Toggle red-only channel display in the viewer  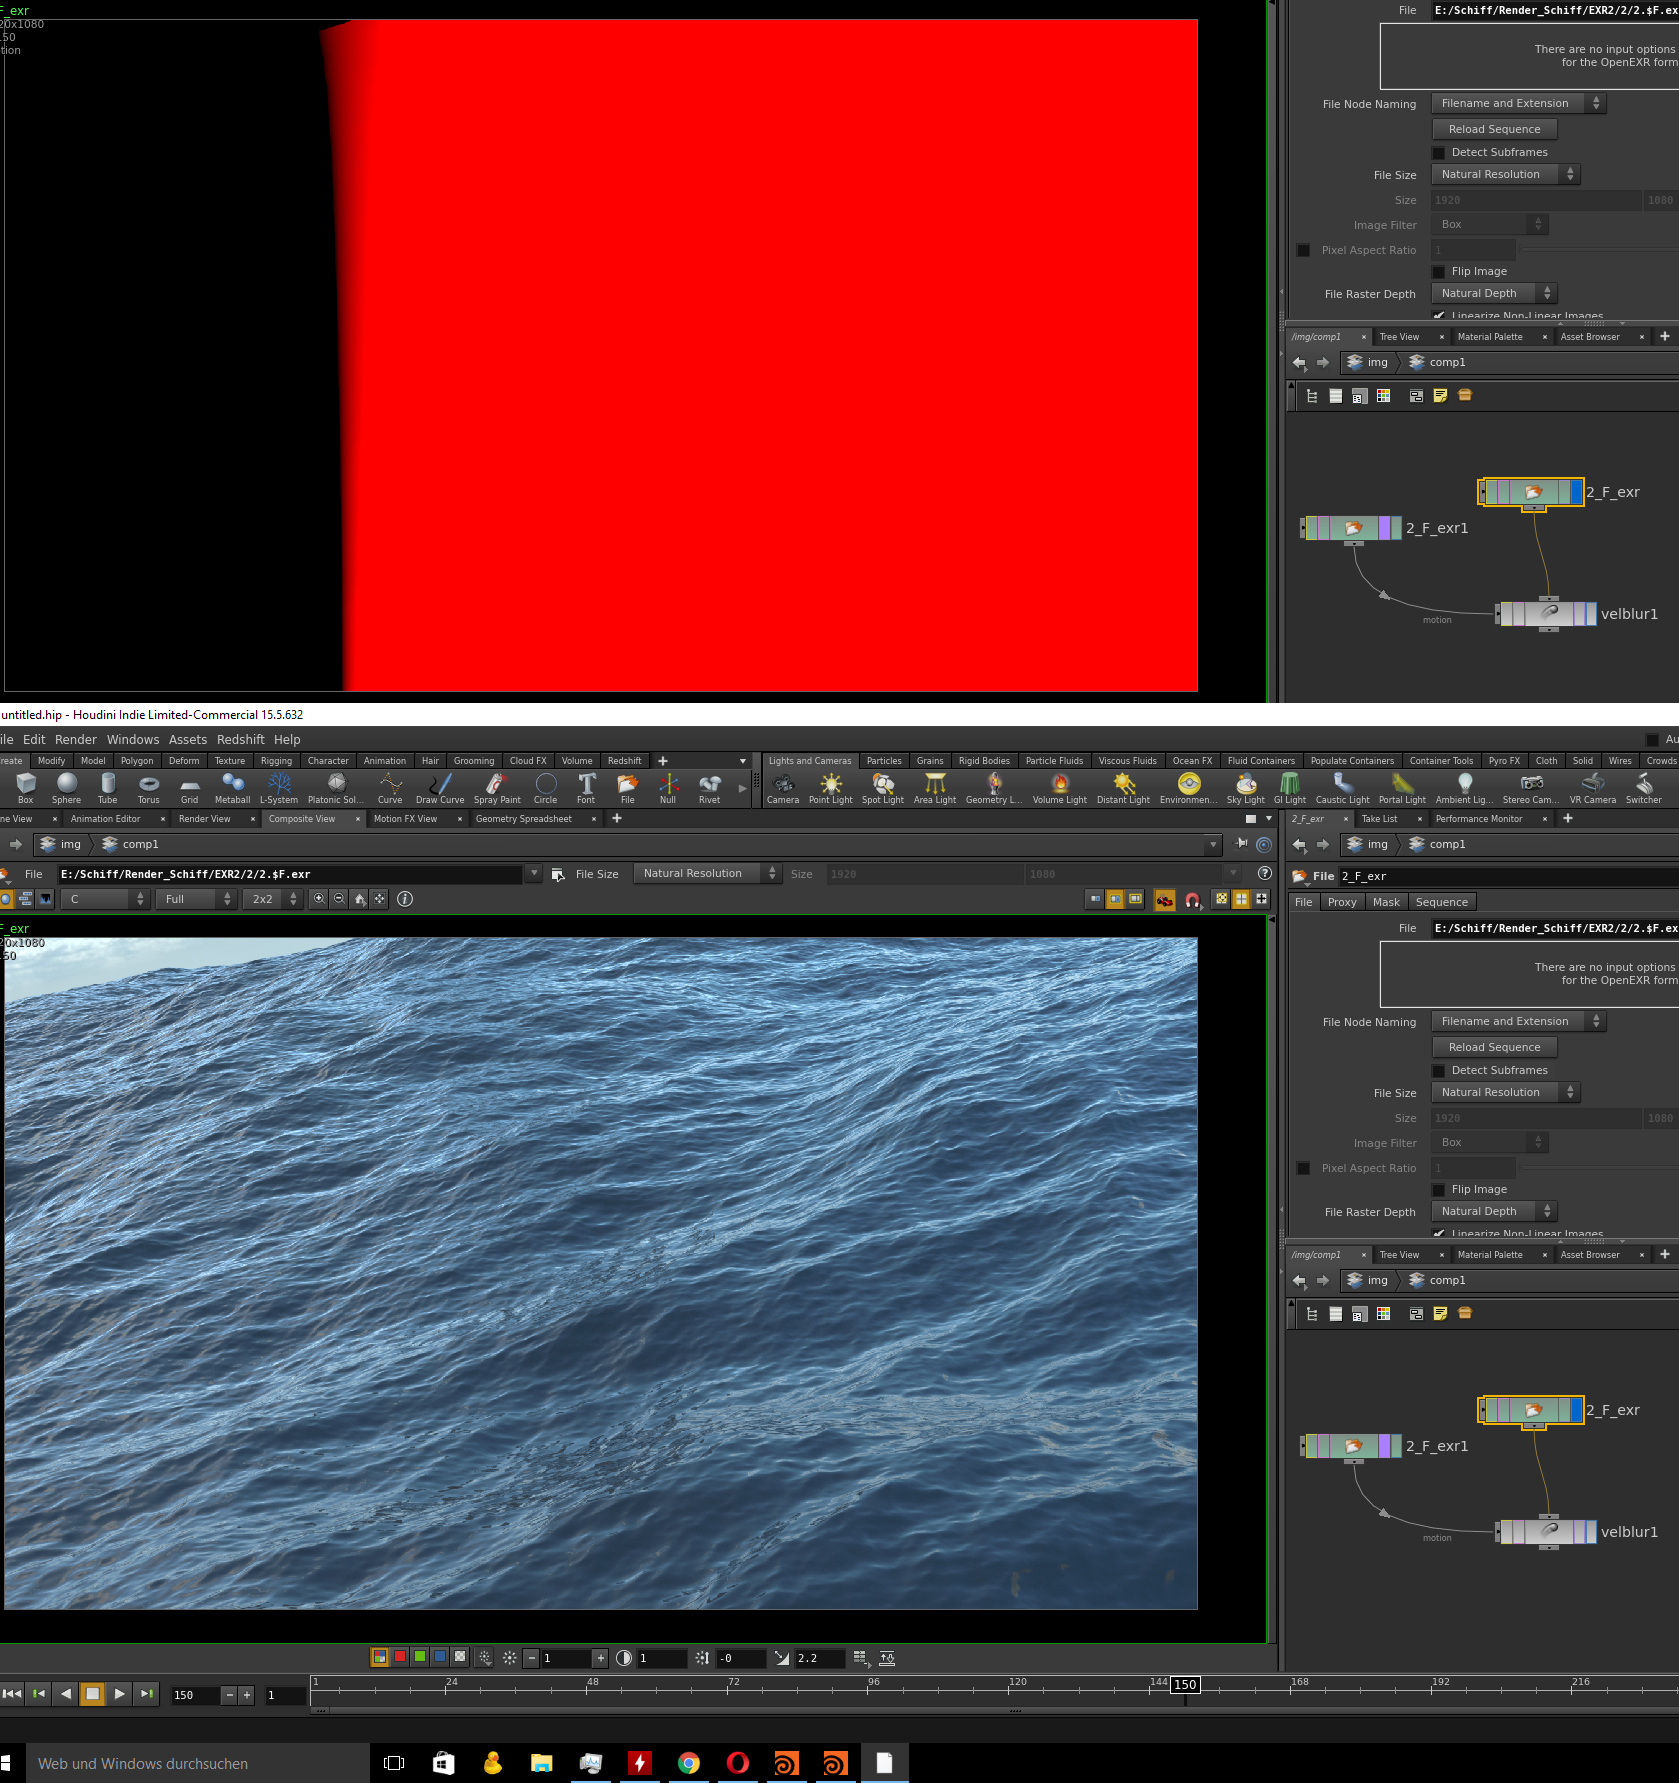click(399, 1657)
